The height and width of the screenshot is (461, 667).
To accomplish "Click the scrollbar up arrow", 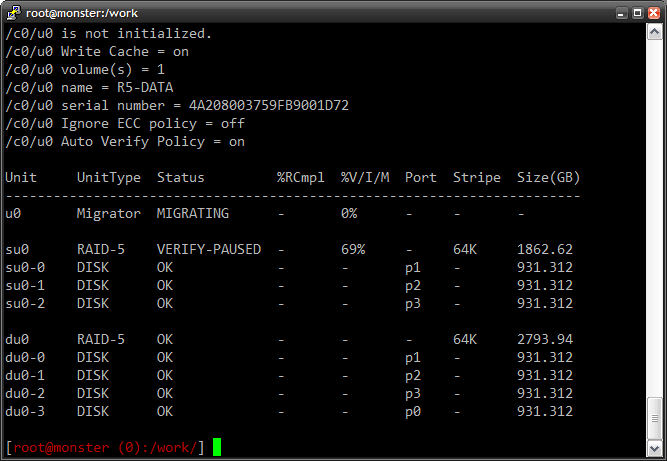I will tap(654, 32).
